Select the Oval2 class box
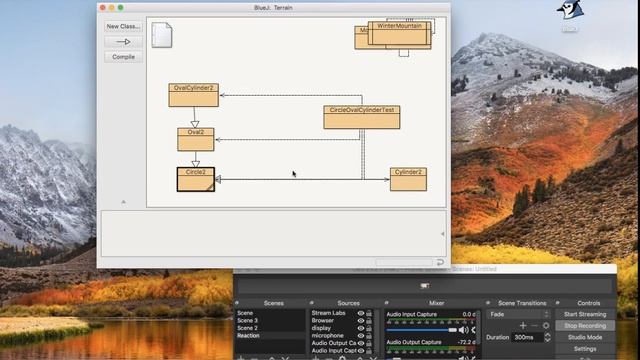640x360 pixels. point(196,140)
